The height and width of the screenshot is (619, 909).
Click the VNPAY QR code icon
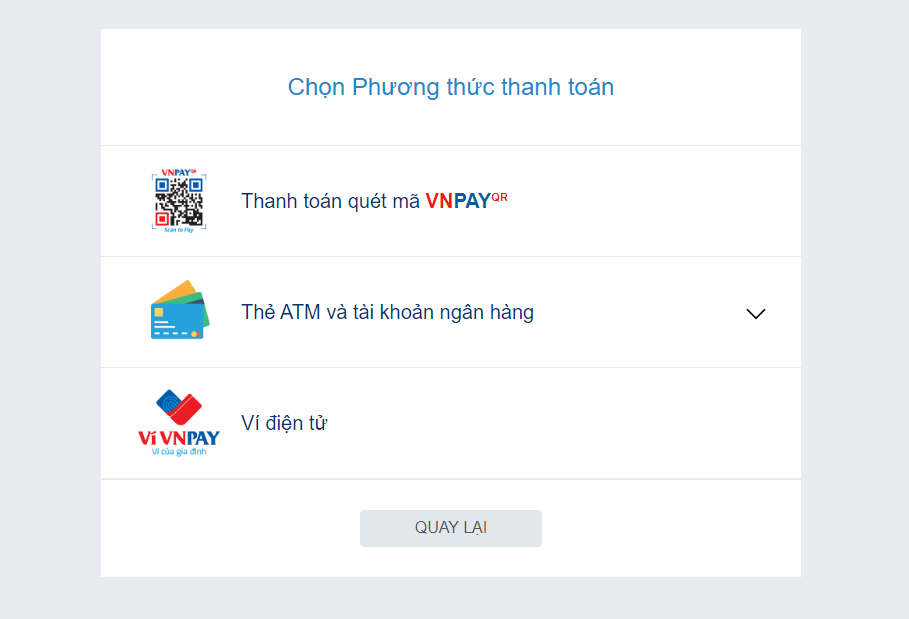pos(179,201)
